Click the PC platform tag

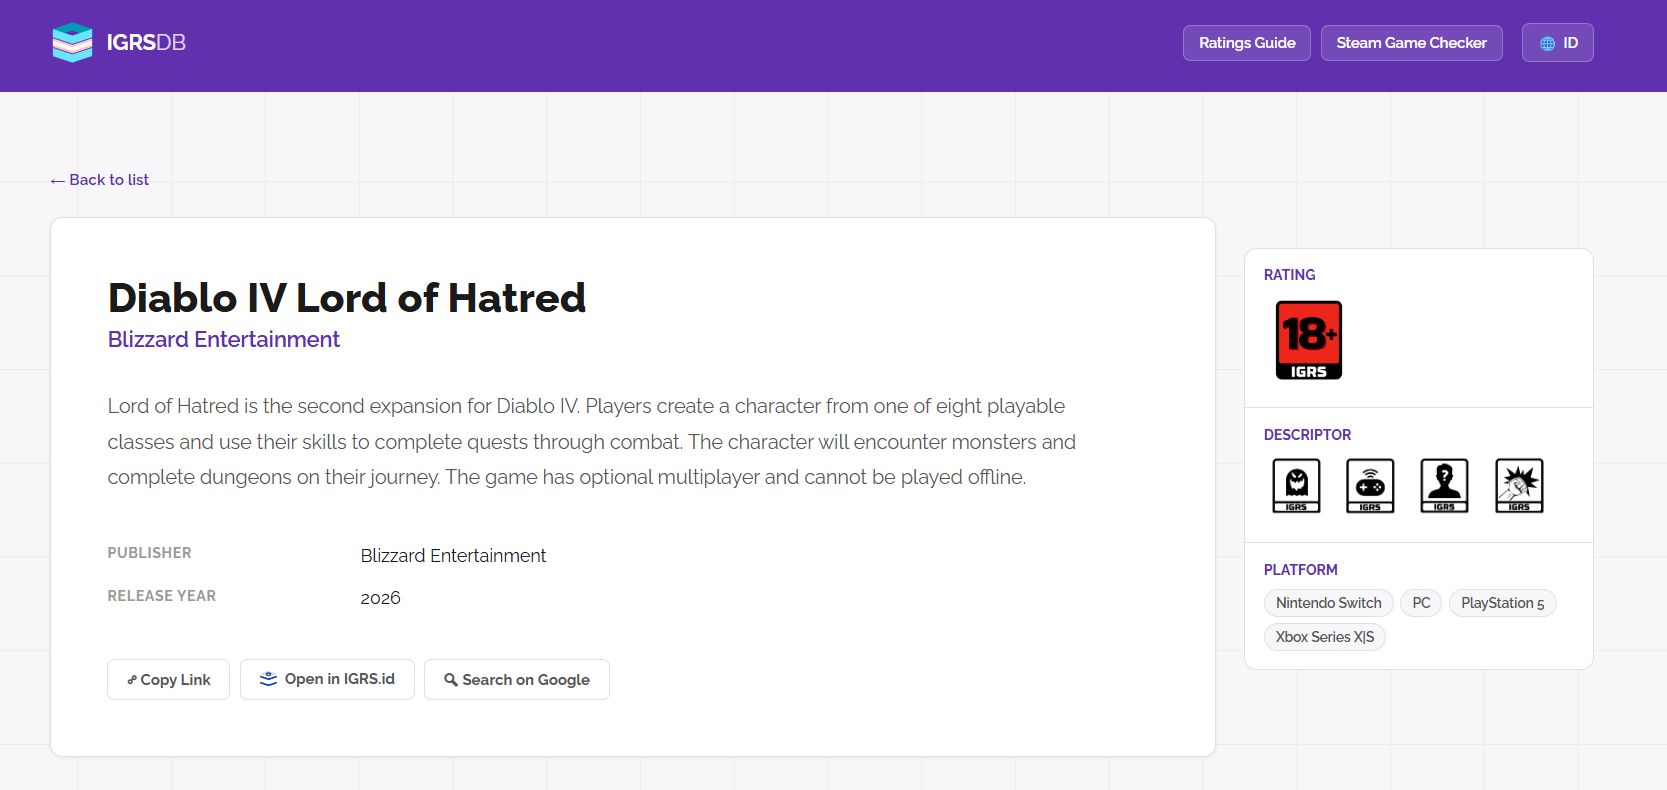pos(1421,603)
